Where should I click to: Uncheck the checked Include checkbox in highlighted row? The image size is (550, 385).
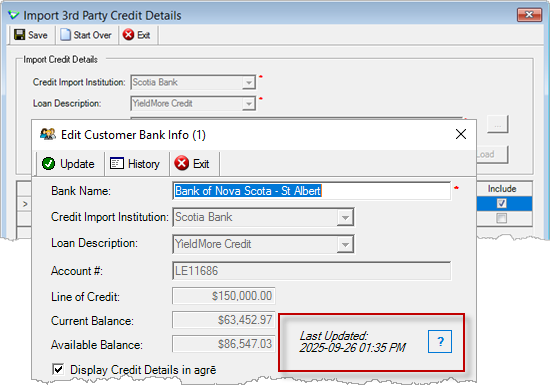coord(502,203)
